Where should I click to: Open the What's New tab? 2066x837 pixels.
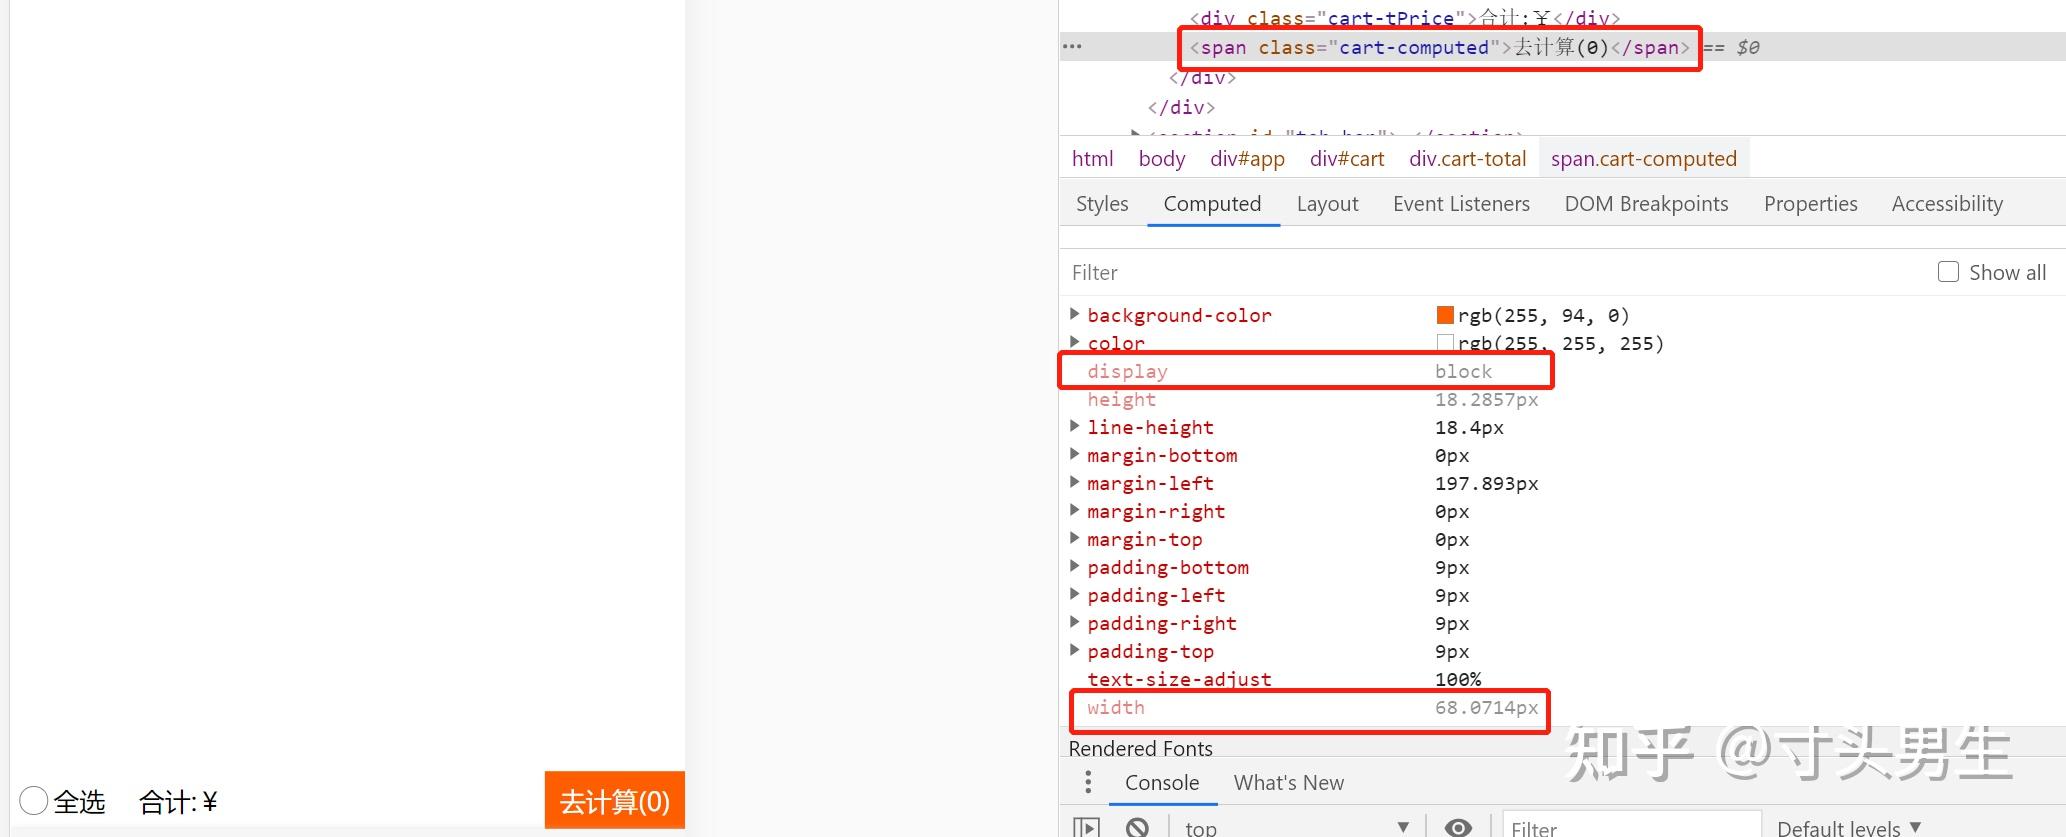coord(1288,782)
